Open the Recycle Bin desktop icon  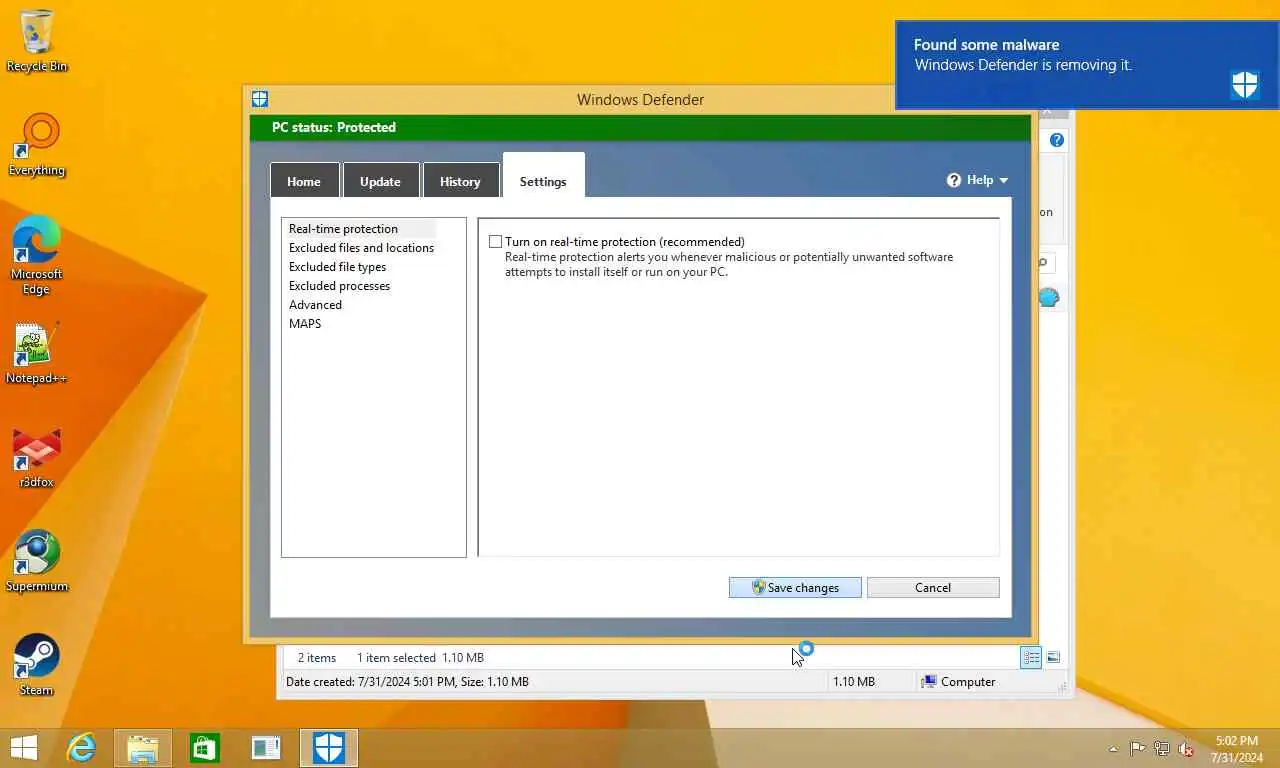coord(37,40)
